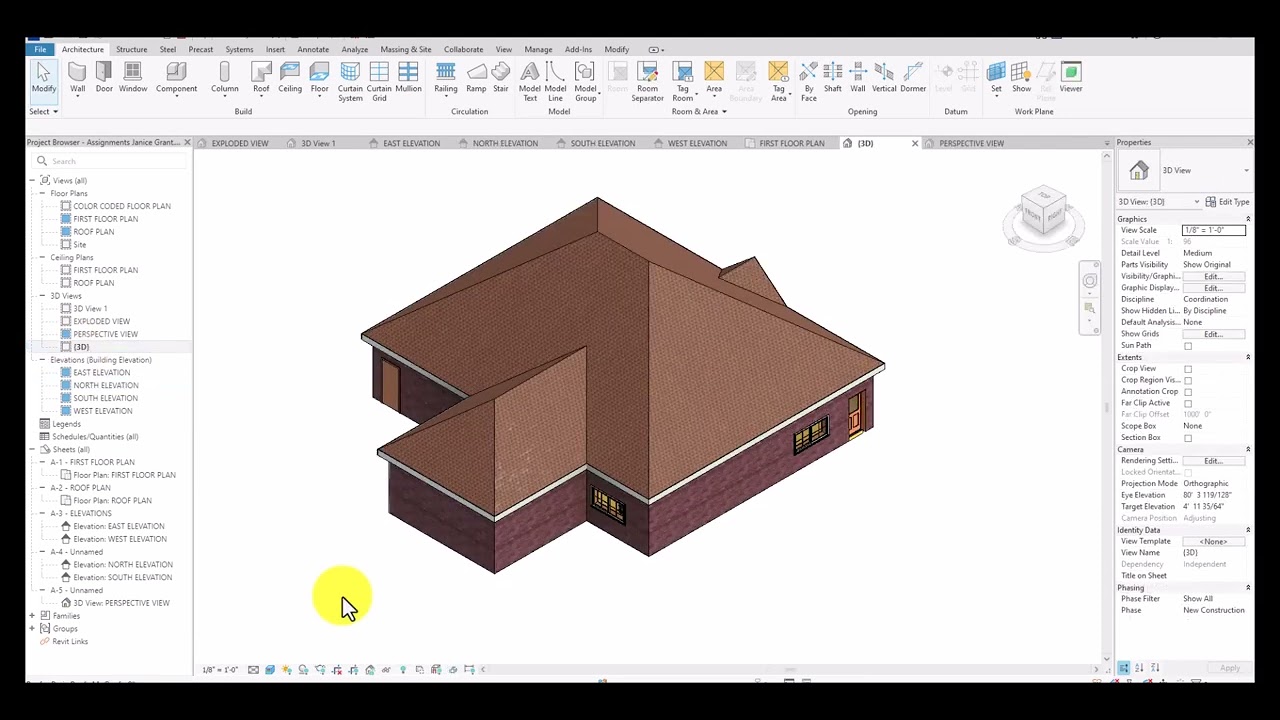Open the Work Plane Viewer
This screenshot has height=720, width=1280.
coord(1071,78)
